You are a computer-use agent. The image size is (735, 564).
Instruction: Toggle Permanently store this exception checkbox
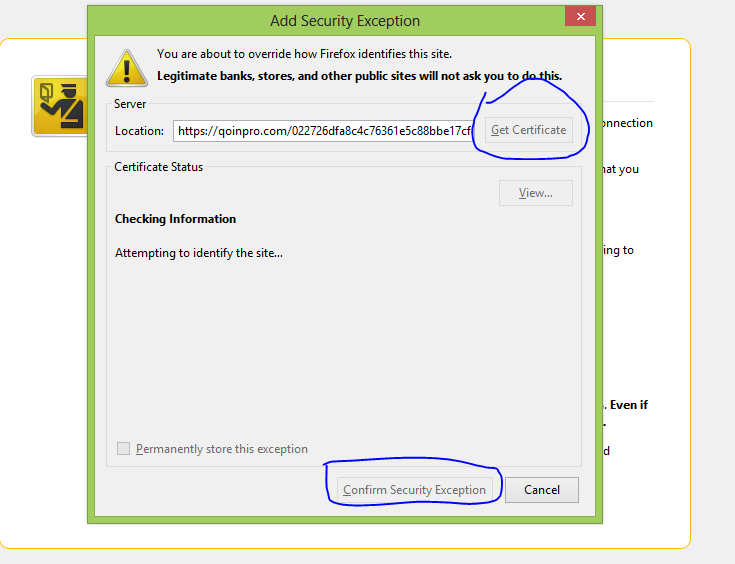(x=123, y=449)
